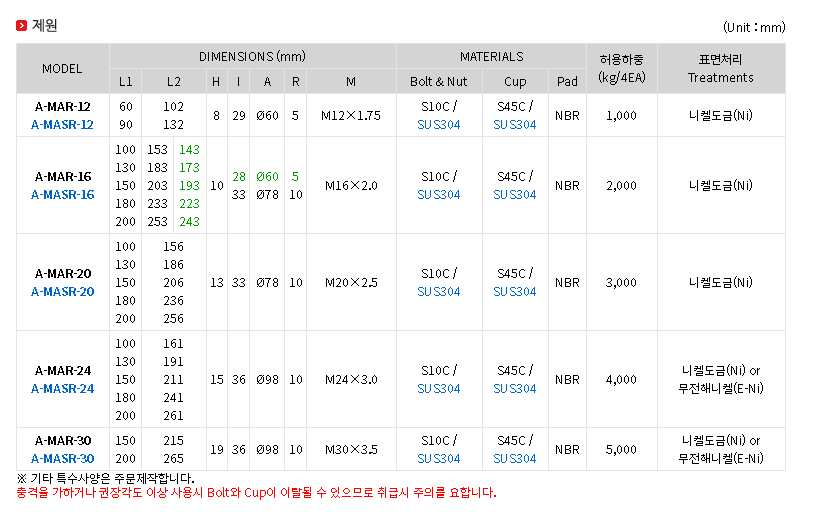This screenshot has height=519, width=825.
Task: Click thread size M16×2.0
Action: (x=351, y=186)
